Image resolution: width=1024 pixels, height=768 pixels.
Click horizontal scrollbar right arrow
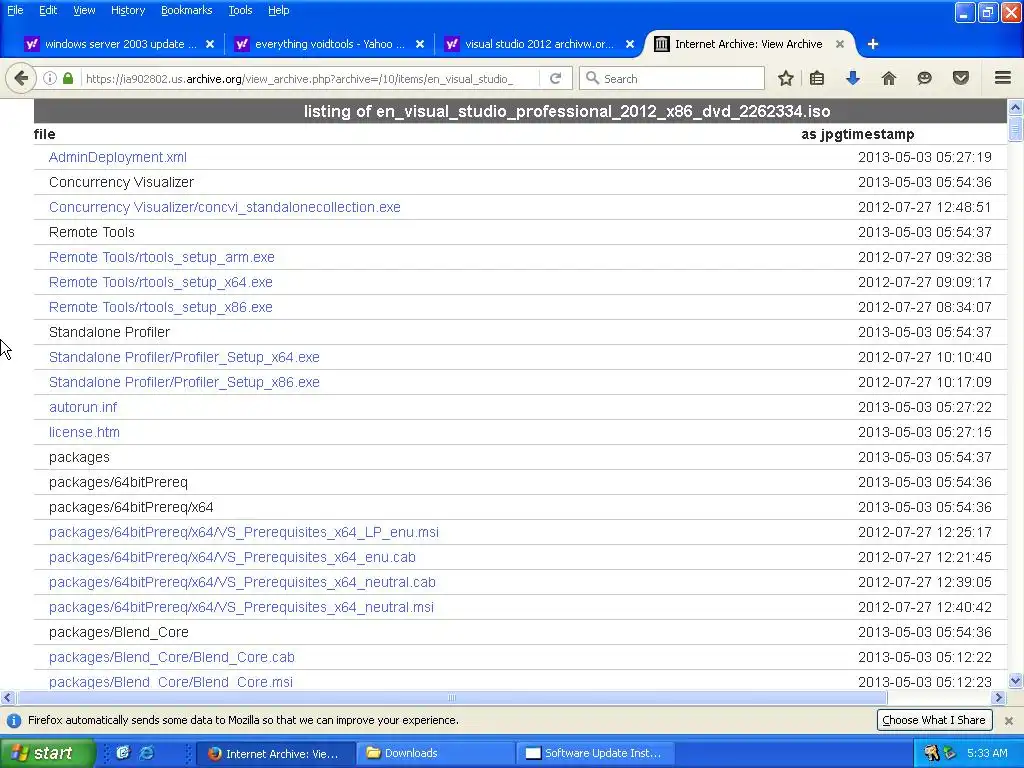pyautogui.click(x=998, y=697)
